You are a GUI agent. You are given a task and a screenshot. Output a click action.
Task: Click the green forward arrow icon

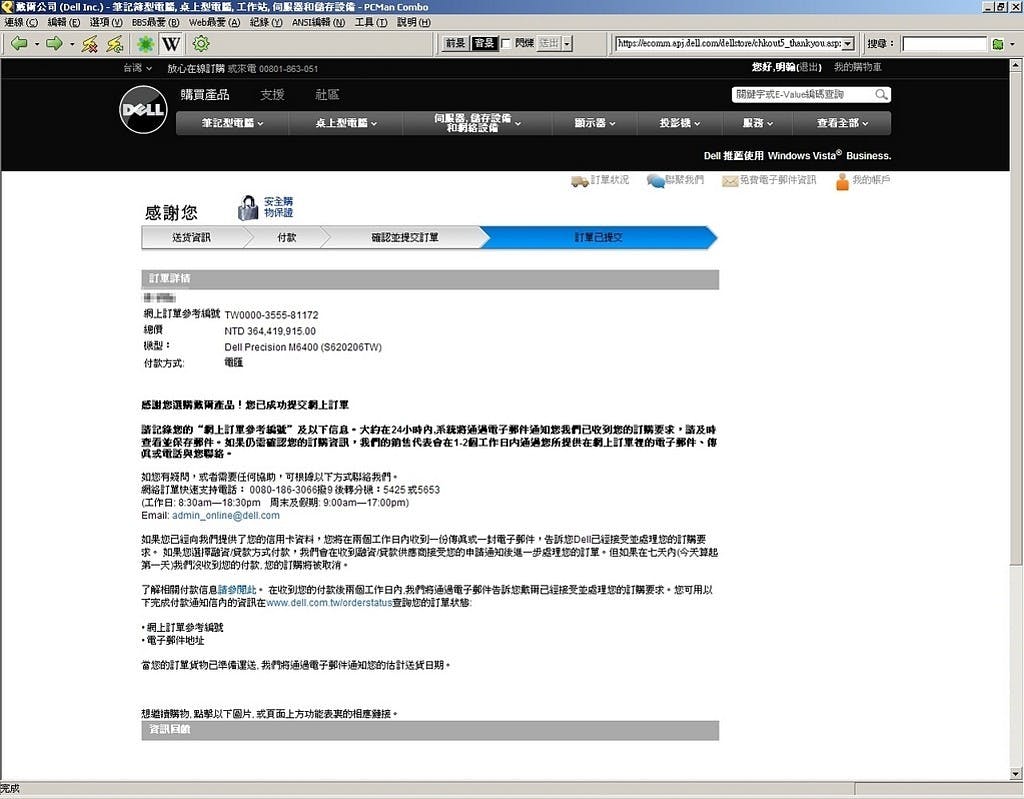click(x=55, y=44)
